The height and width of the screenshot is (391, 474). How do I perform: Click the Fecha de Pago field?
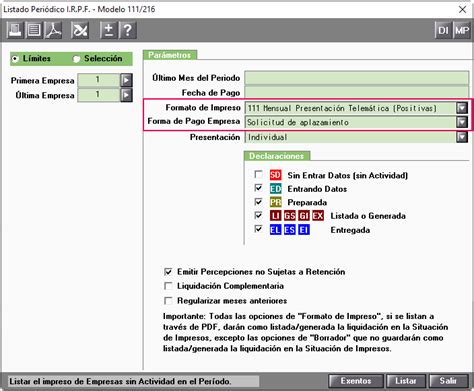coord(356,92)
